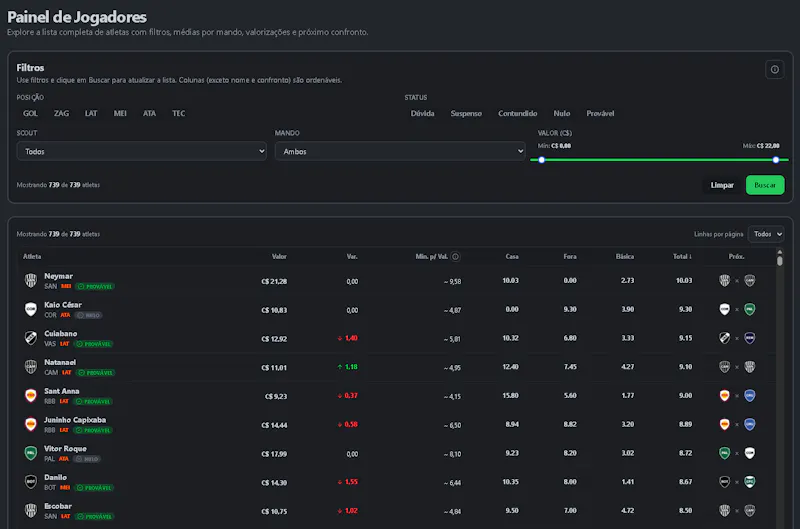
Task: Click the info icon beside Mín. p/ Val.
Action: [456, 257]
